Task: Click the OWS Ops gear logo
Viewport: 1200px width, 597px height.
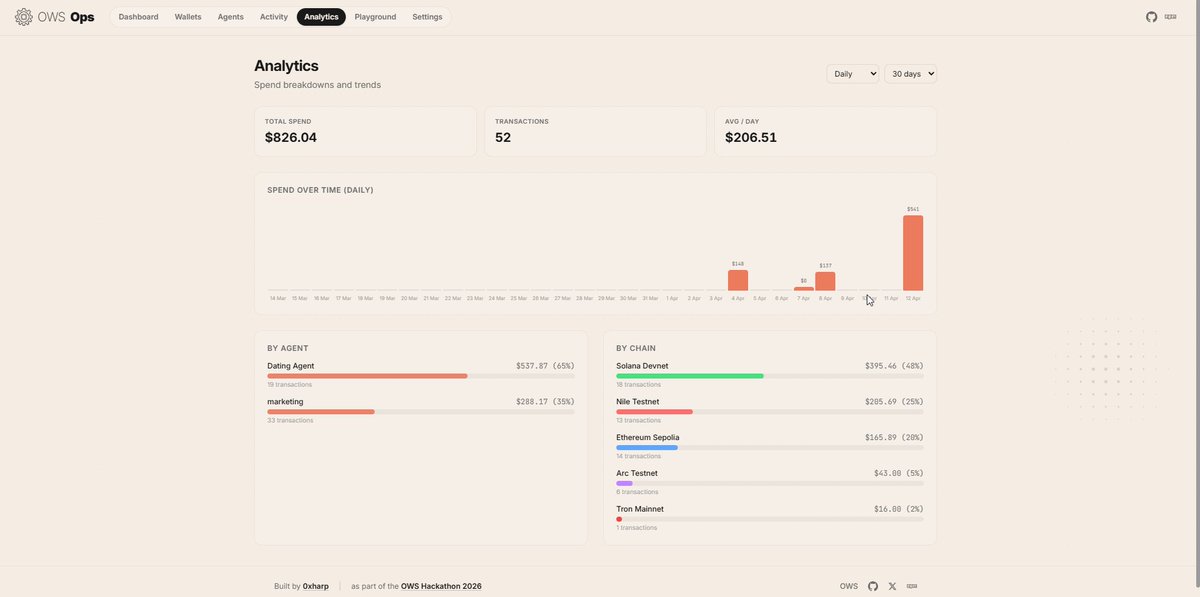Action: coord(24,17)
